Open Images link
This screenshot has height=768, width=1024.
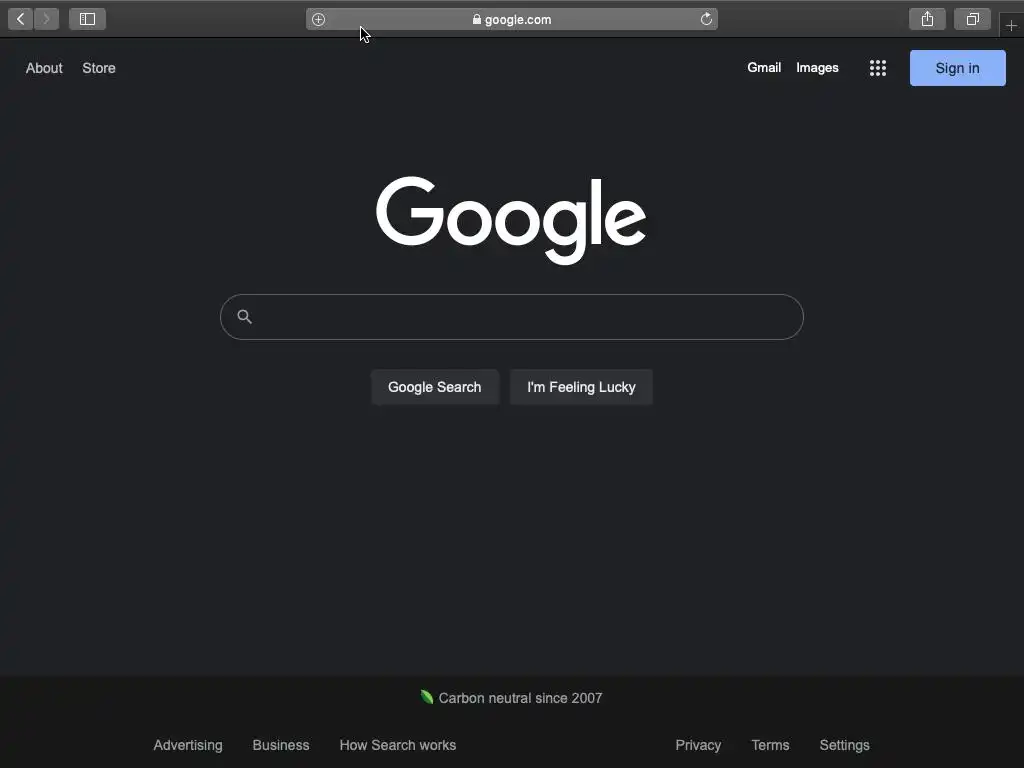pos(817,68)
